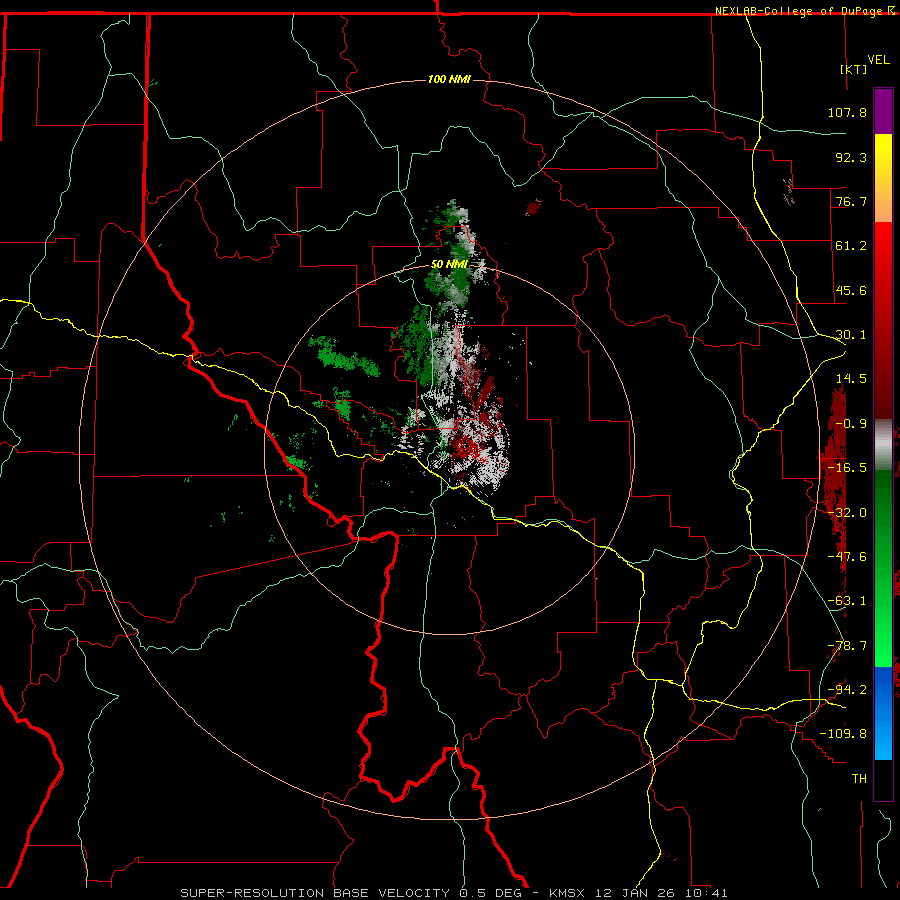Click the 14.5 velocity scale value
The width and height of the screenshot is (900, 900).
point(851,379)
